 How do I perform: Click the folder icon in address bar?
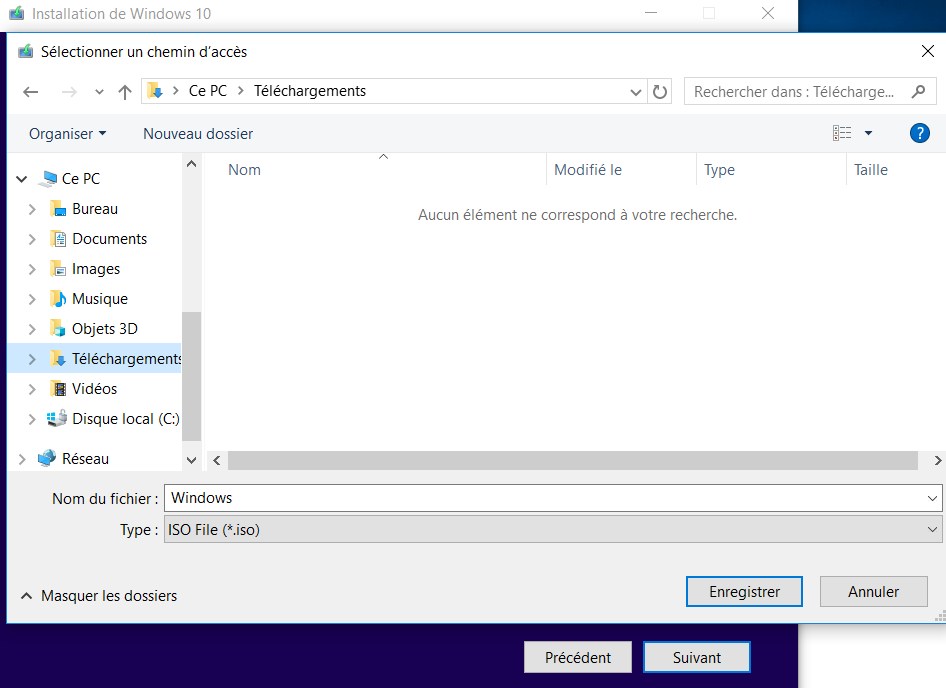155,91
